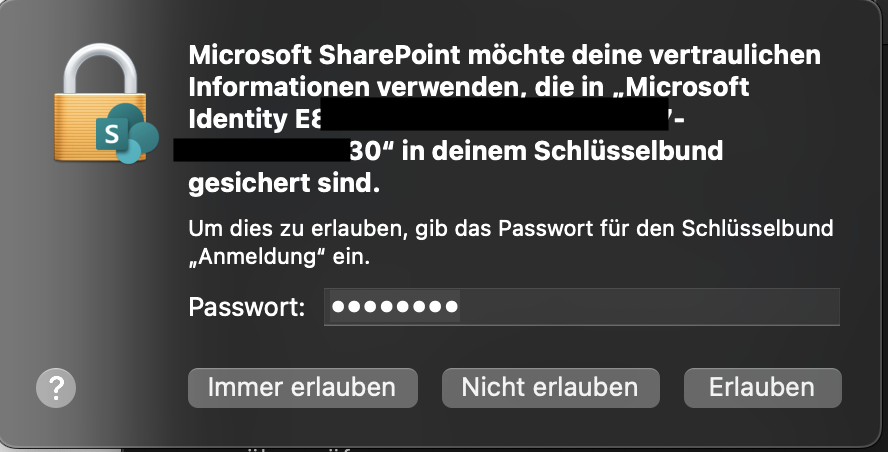
Task: Click the masked password dots
Action: 395,307
